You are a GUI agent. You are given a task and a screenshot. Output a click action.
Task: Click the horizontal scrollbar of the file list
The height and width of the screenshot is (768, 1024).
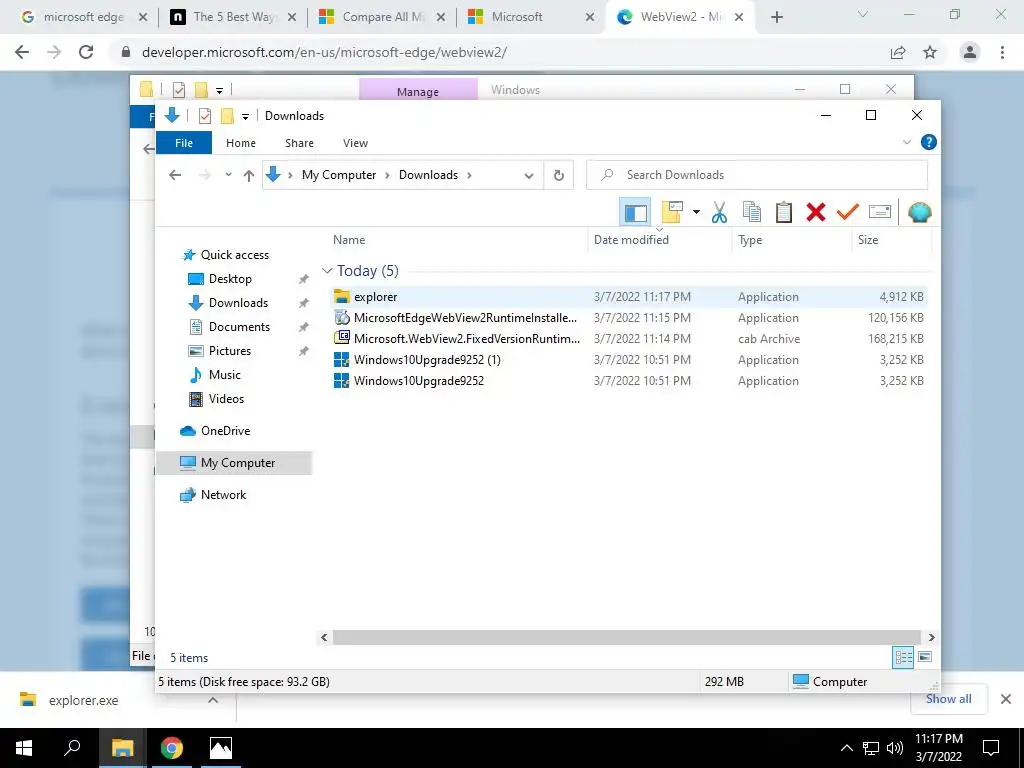click(x=627, y=637)
